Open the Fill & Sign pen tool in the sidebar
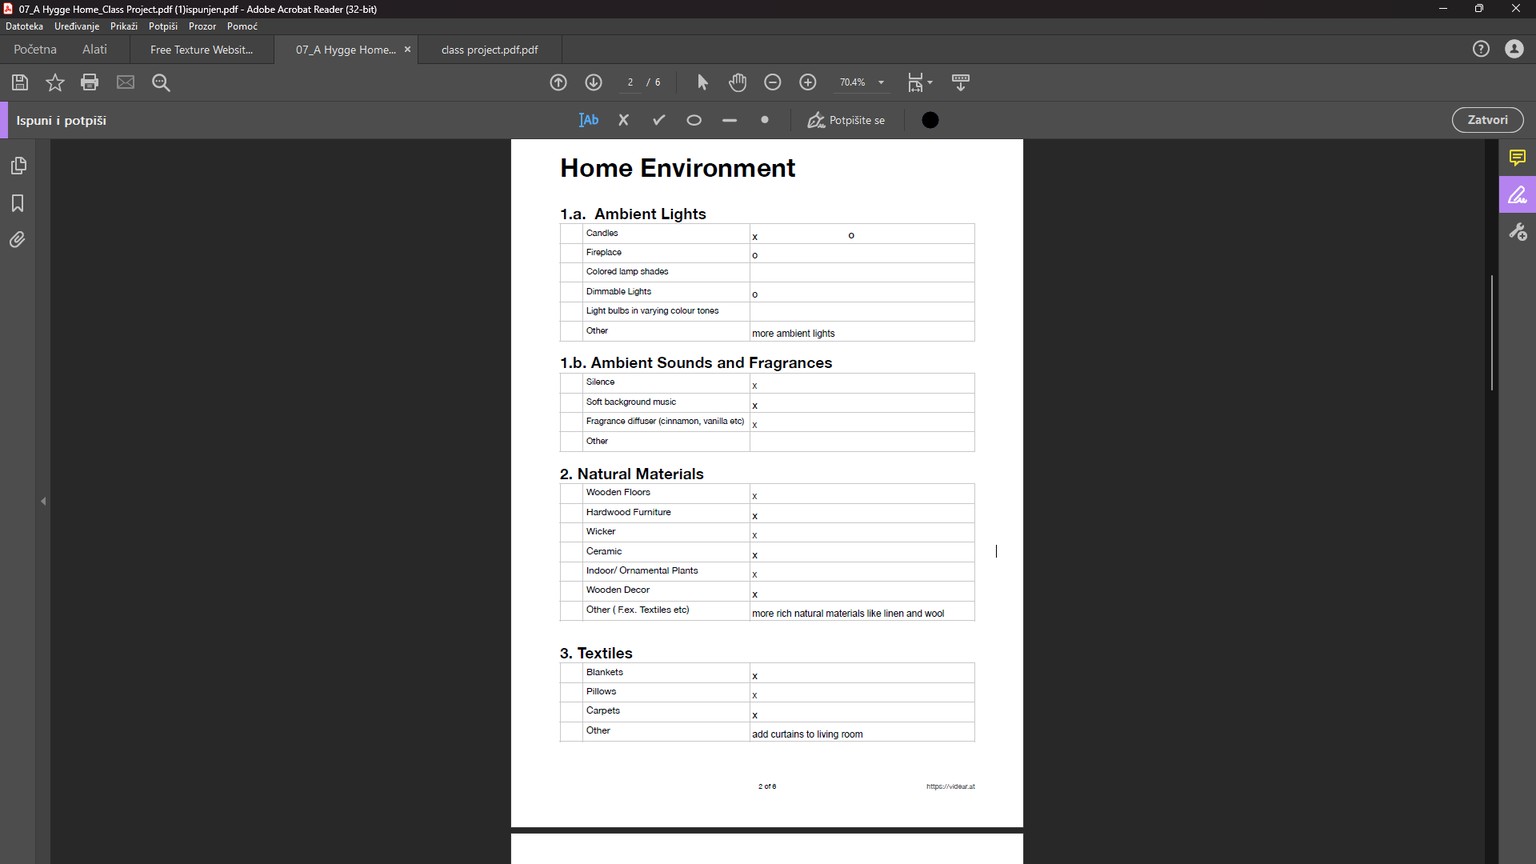1536x864 pixels. tap(1517, 195)
